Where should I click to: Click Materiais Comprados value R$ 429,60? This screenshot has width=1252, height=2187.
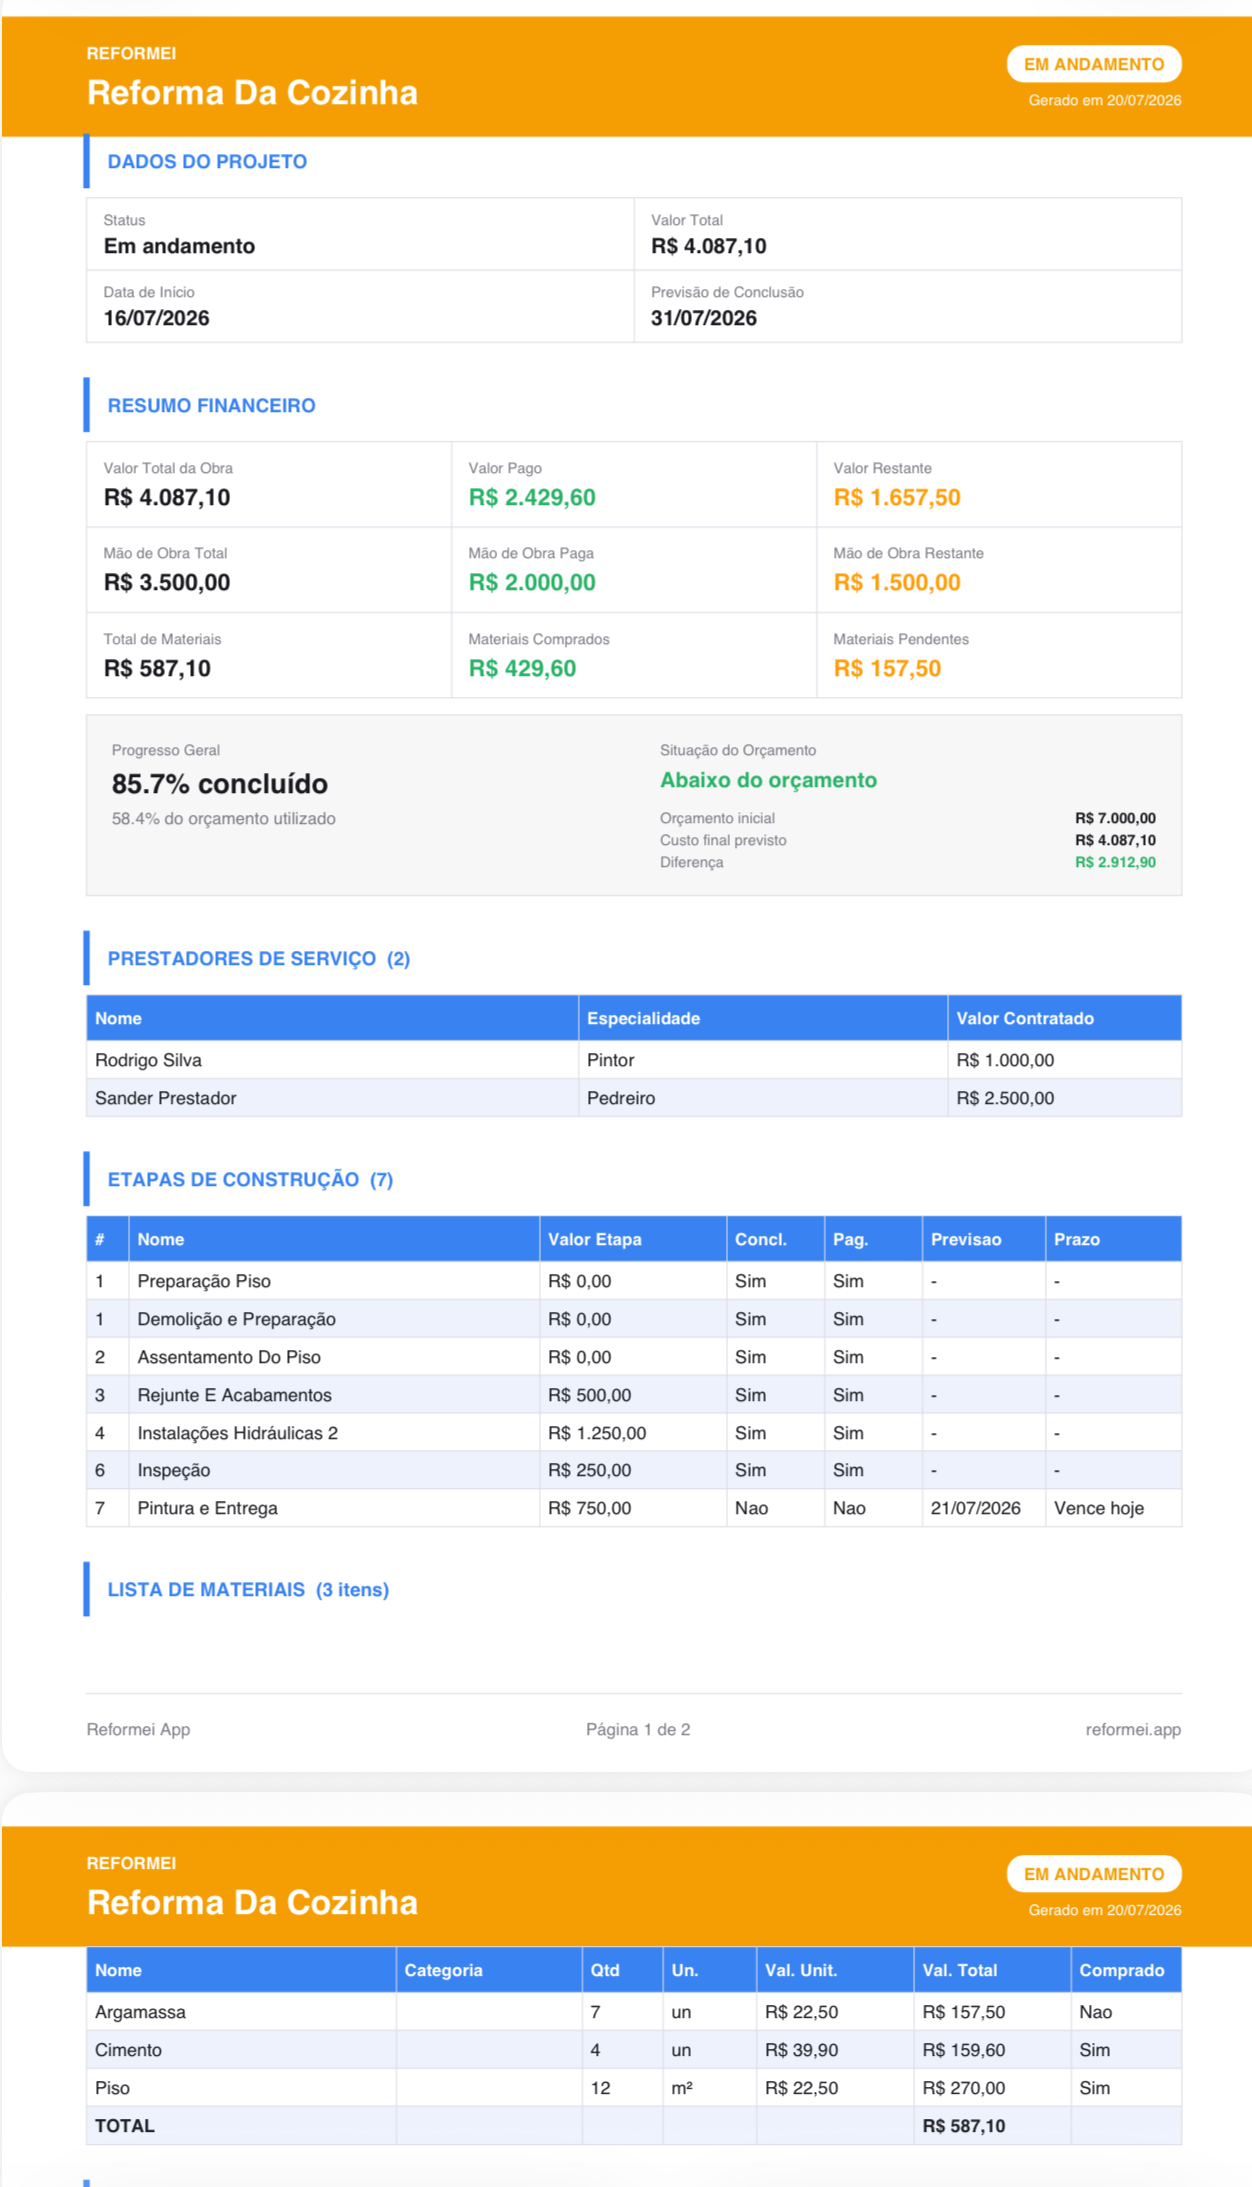pos(522,669)
